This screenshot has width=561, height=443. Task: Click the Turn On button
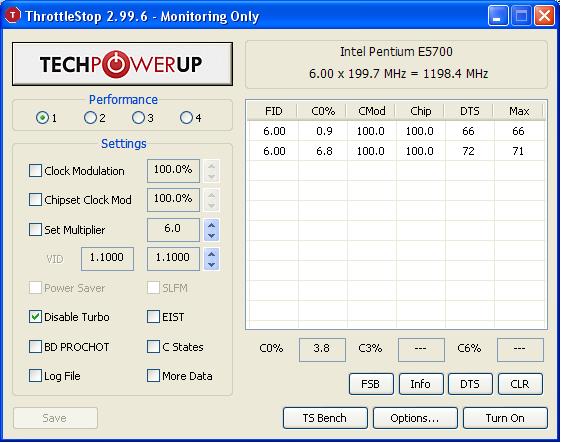pyautogui.click(x=505, y=418)
